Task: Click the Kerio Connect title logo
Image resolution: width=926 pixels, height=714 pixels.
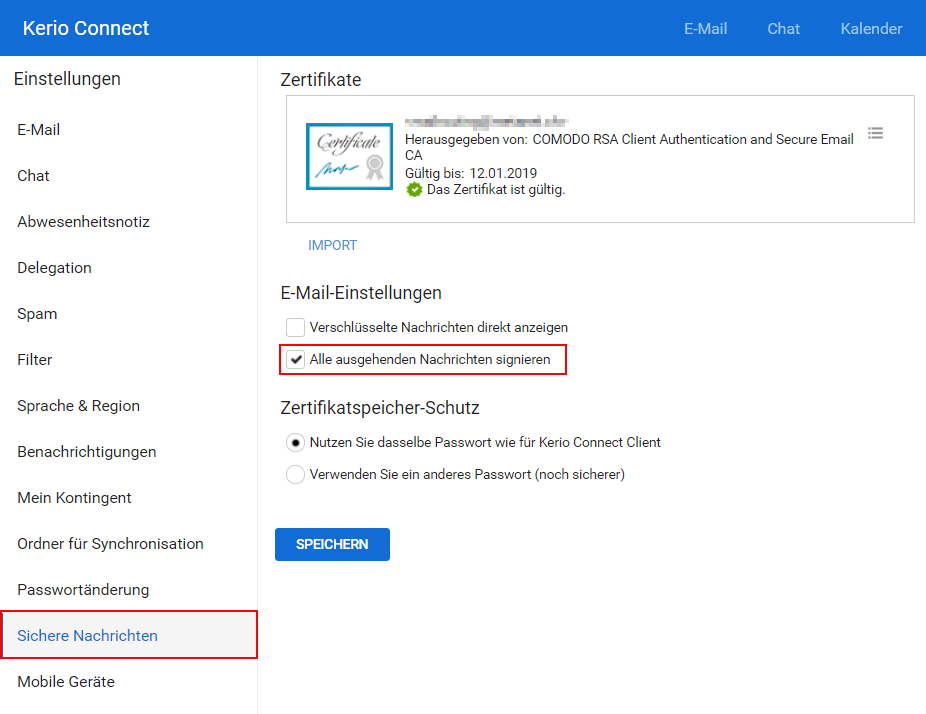Action: click(86, 29)
